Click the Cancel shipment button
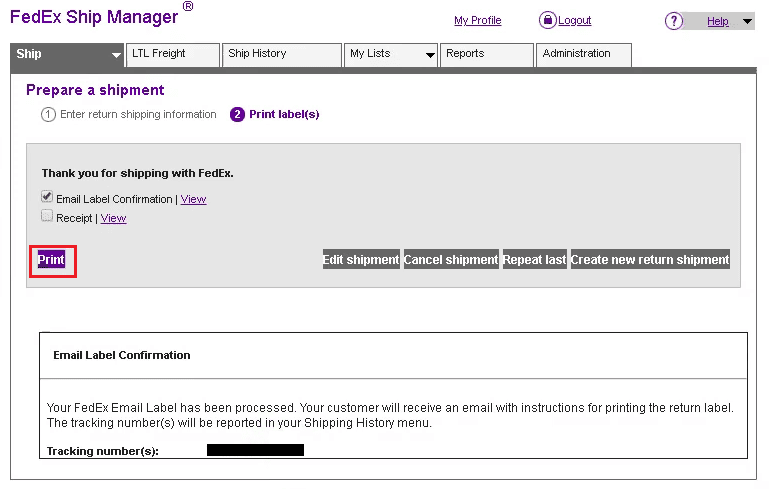 tap(451, 260)
